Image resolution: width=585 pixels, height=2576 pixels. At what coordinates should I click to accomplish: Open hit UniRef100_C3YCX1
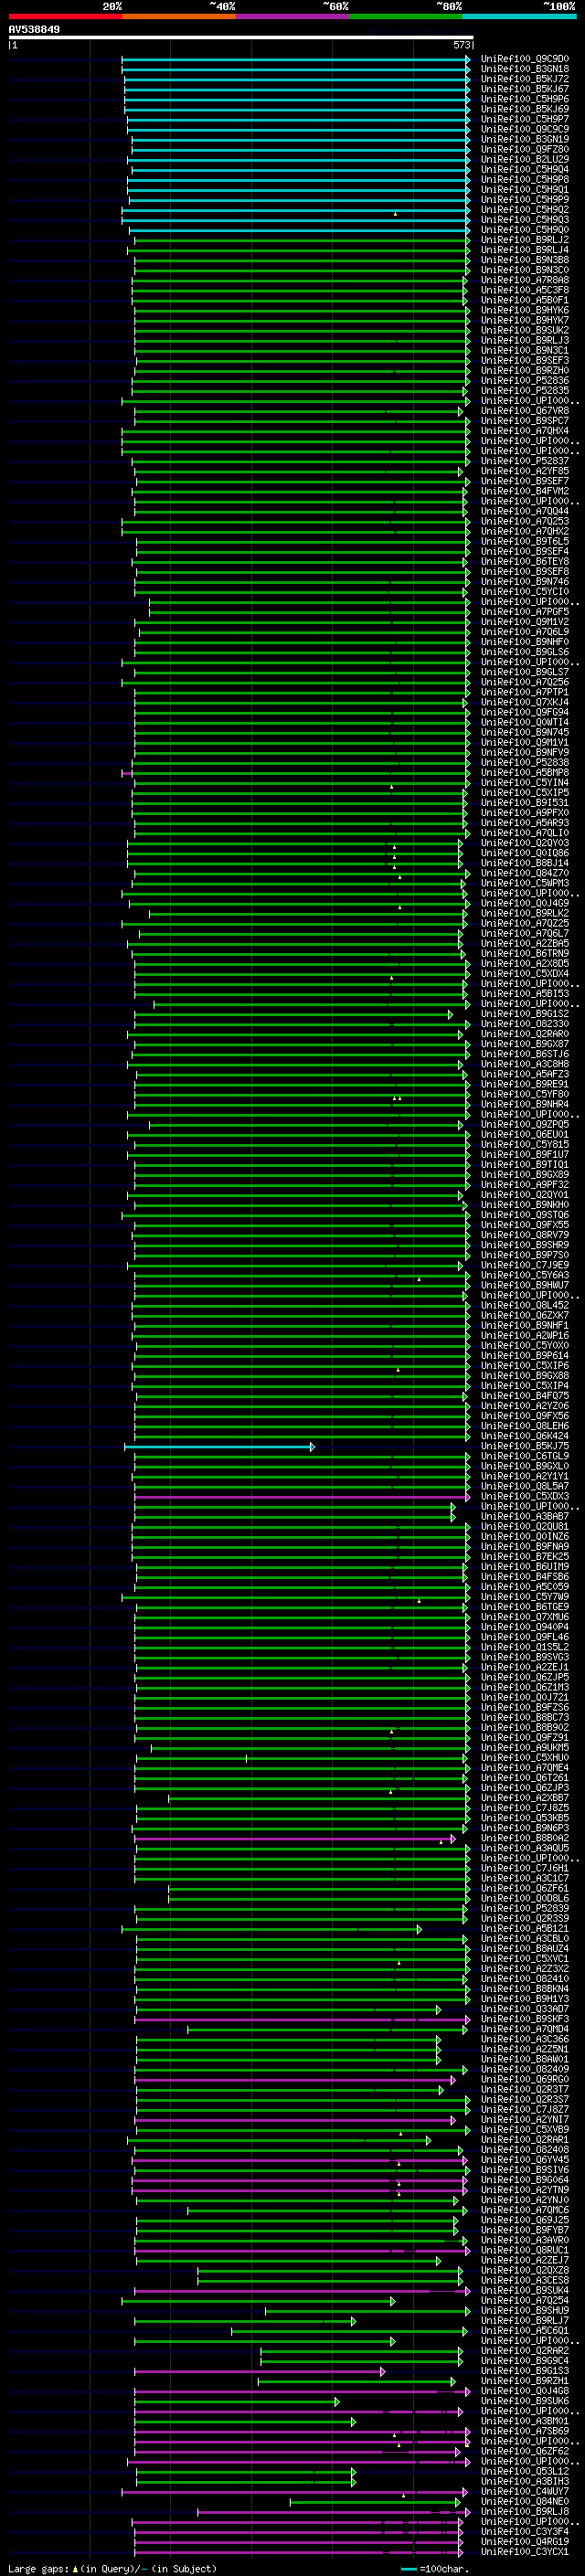(525, 2552)
